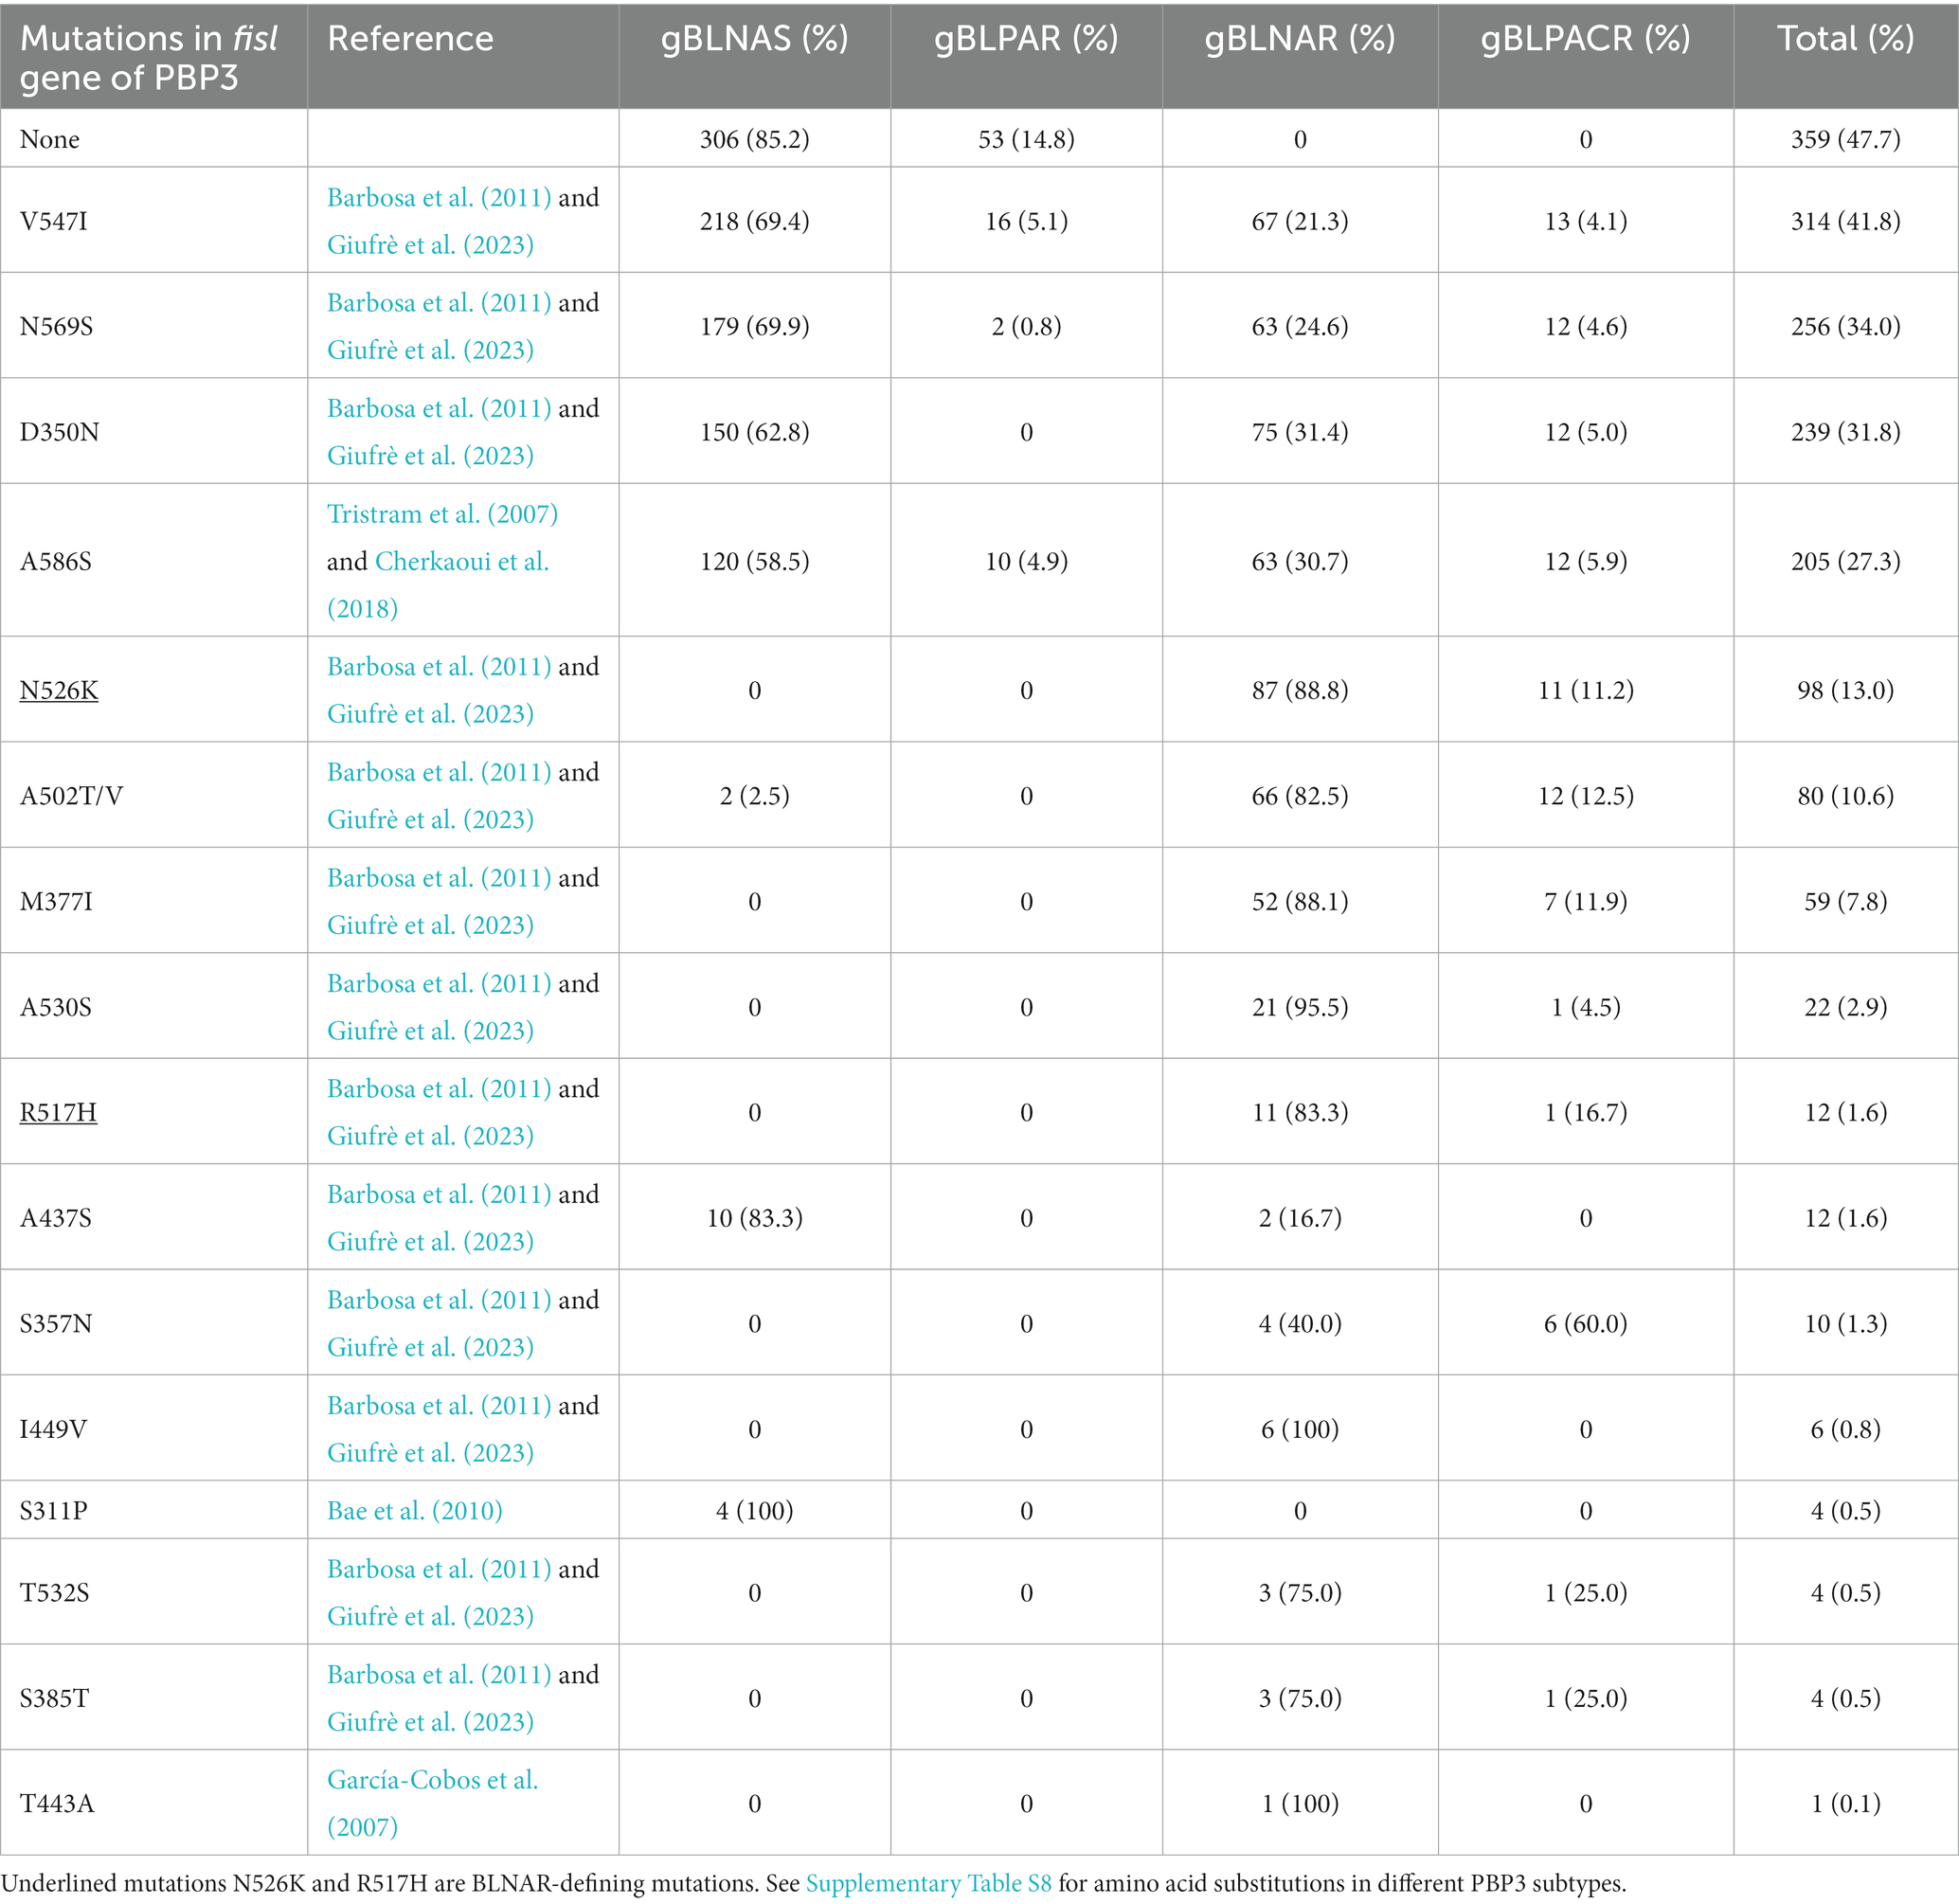
Task: Click the Reference column header
Action: coord(410,38)
